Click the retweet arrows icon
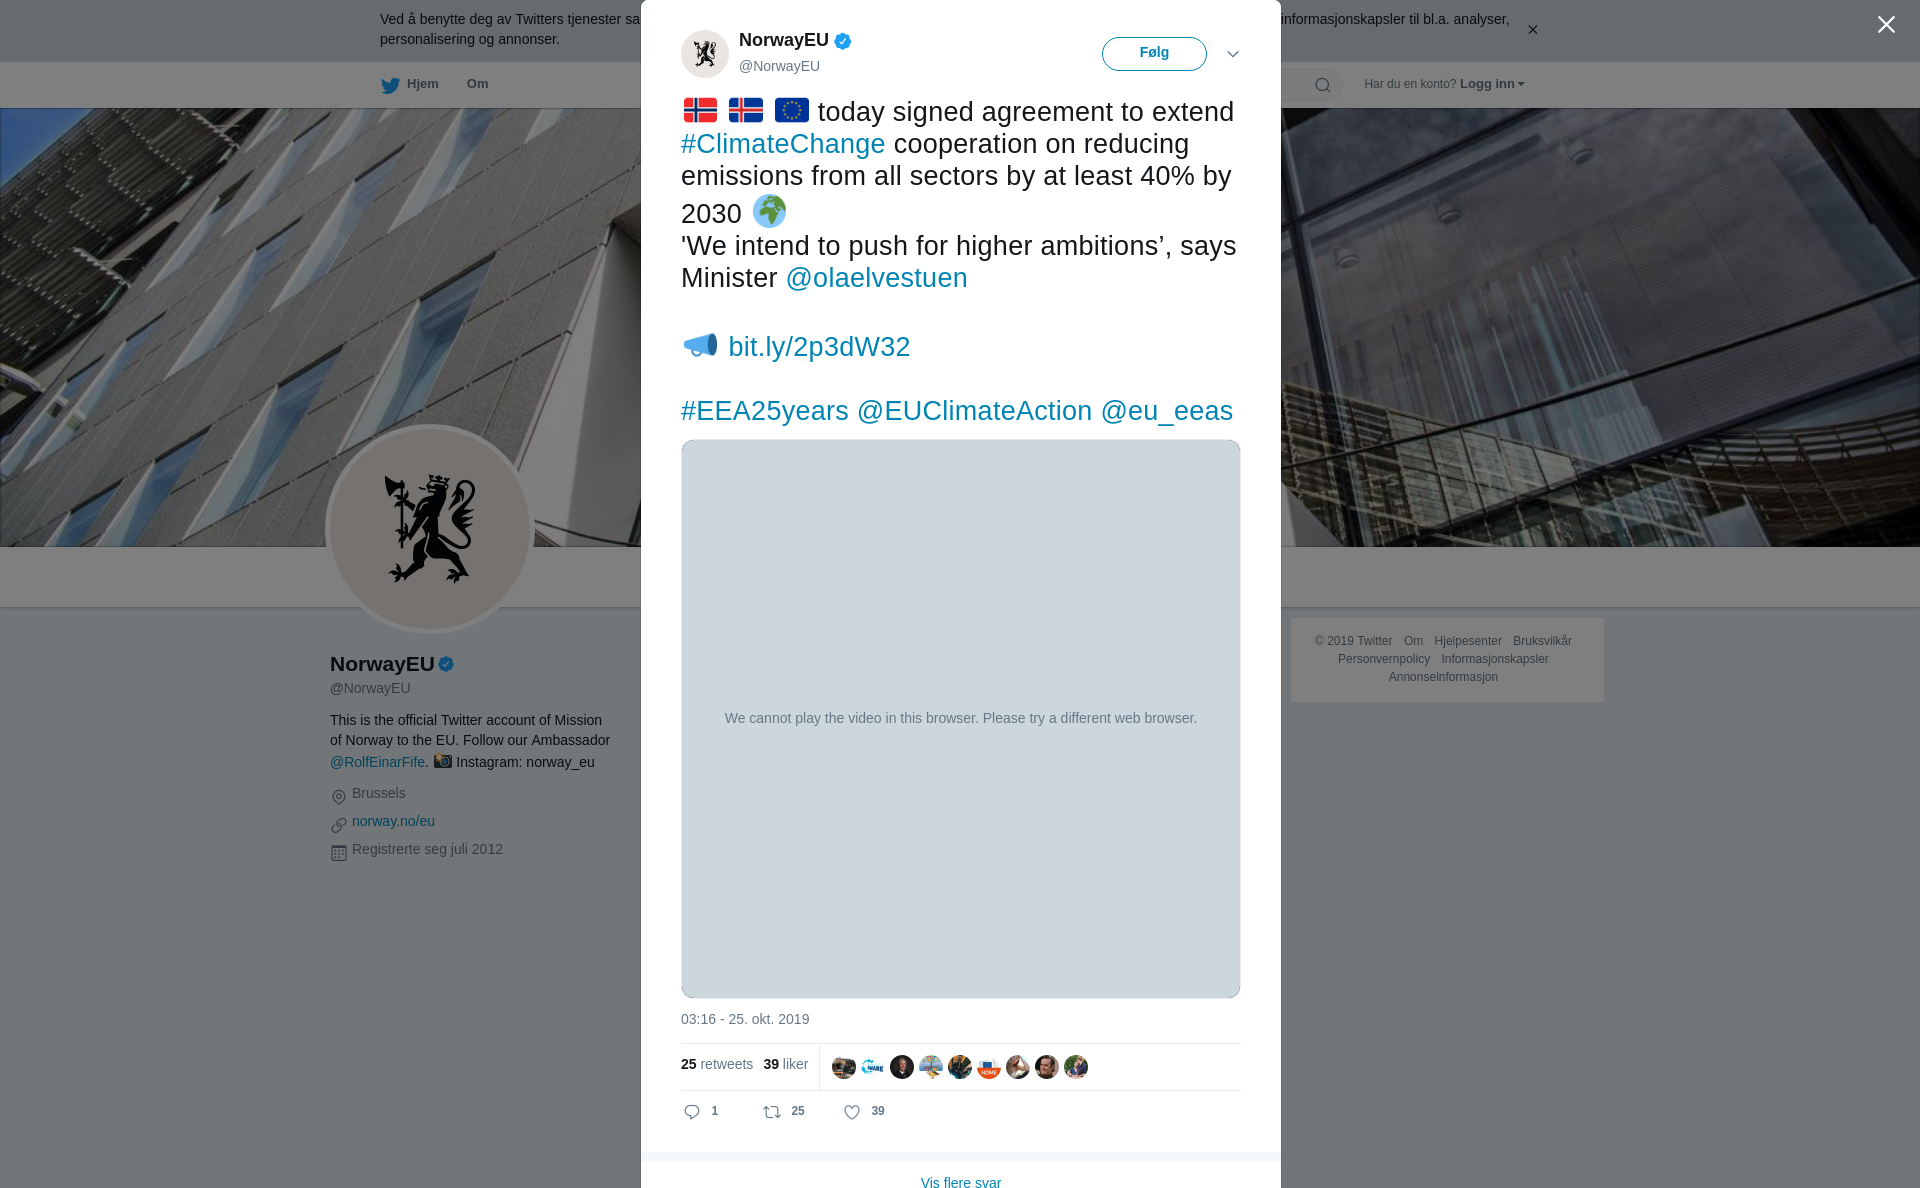This screenshot has width=1920, height=1188. pyautogui.click(x=772, y=1112)
